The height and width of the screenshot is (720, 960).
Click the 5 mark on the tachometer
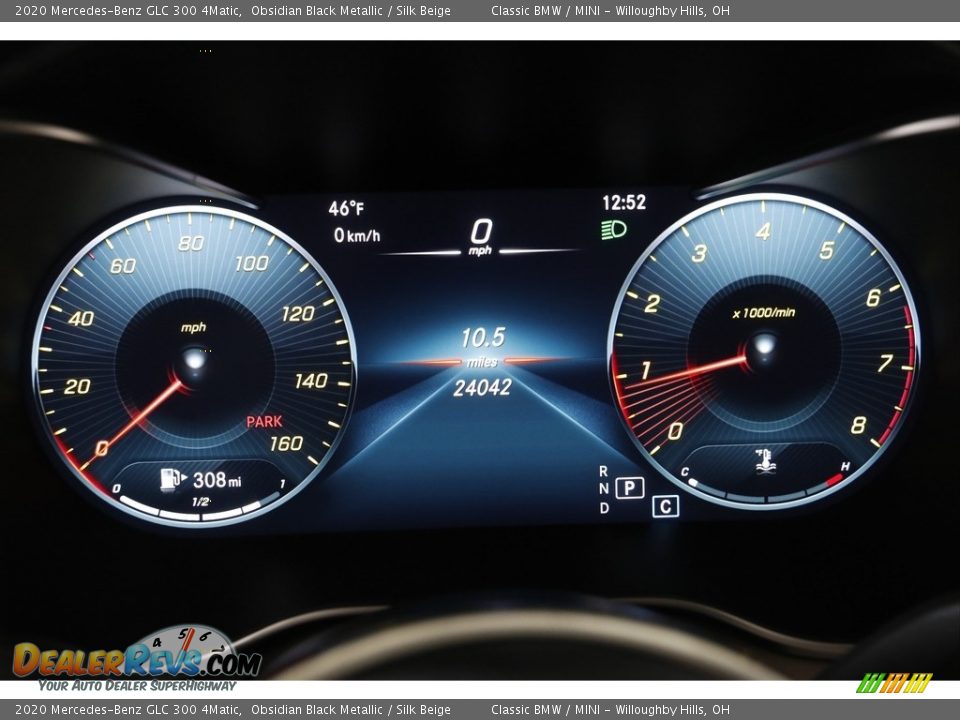pyautogui.click(x=827, y=250)
